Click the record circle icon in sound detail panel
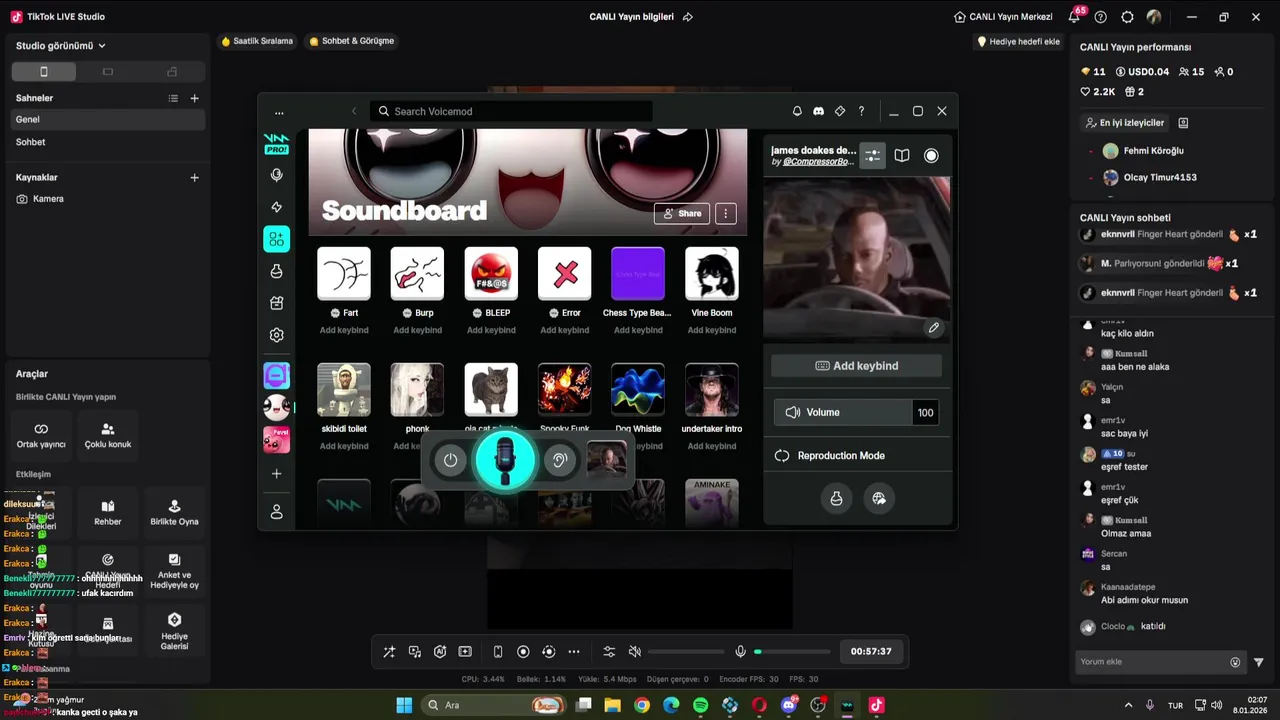The height and width of the screenshot is (720, 1280). coord(931,155)
